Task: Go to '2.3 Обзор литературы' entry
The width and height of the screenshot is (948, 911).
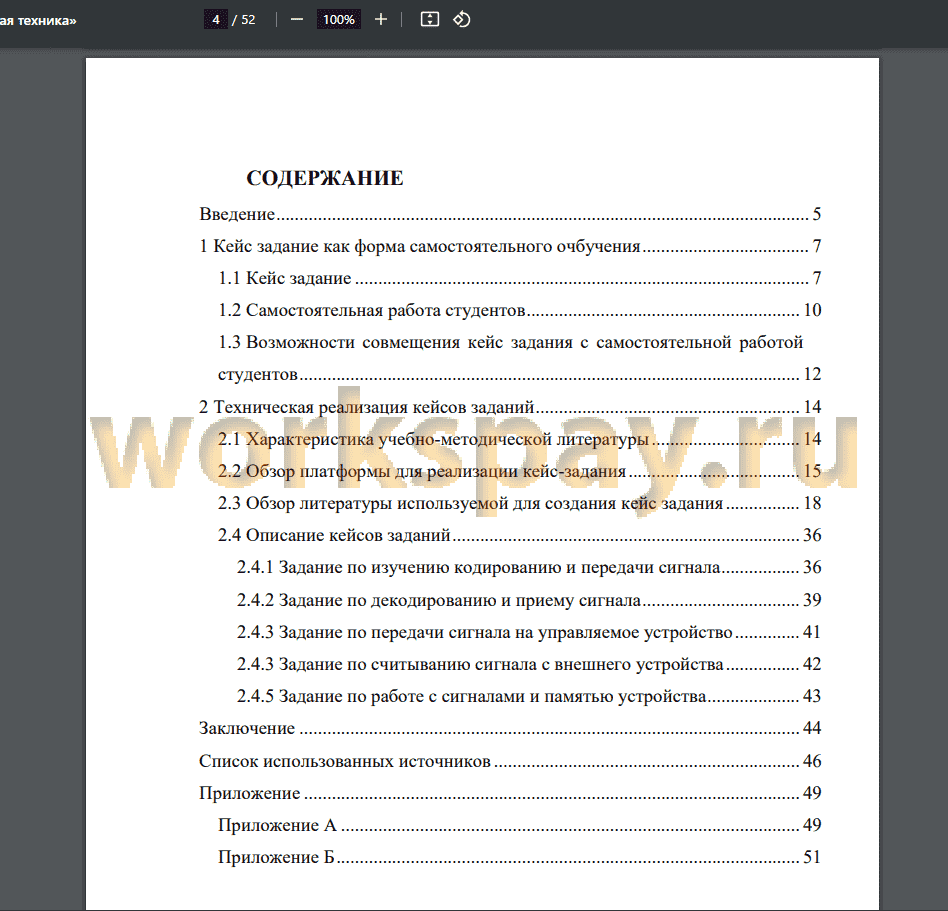Action: (x=519, y=503)
